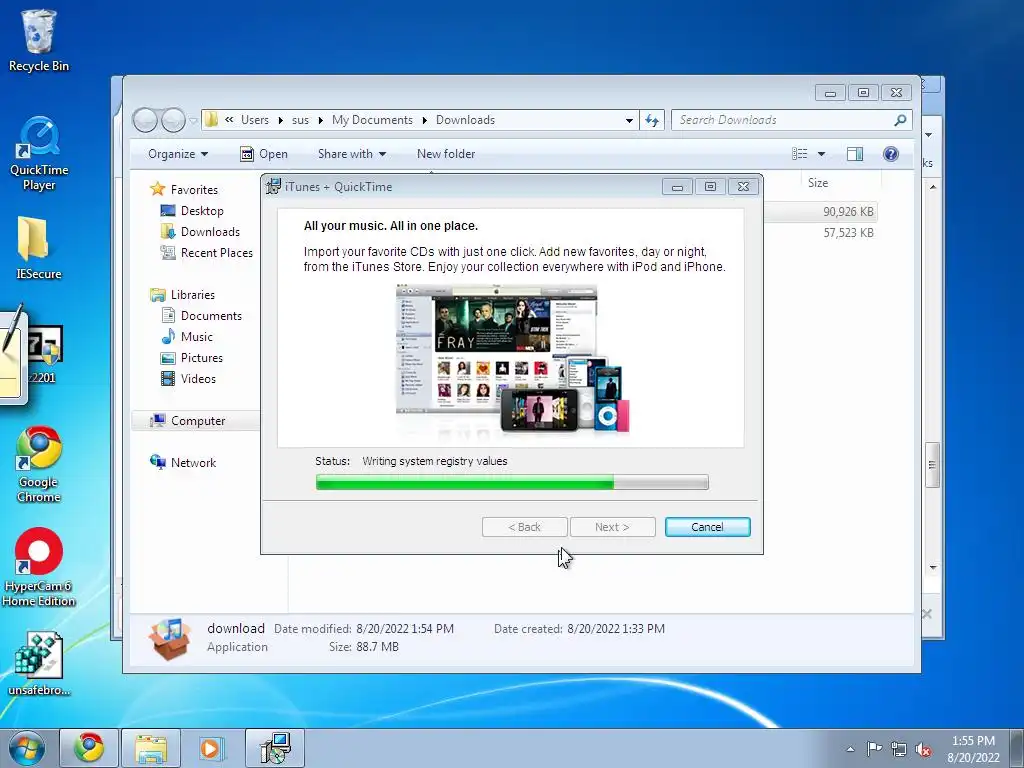Viewport: 1024px width, 768px height.
Task: Open the Documents library
Action: coord(210,316)
